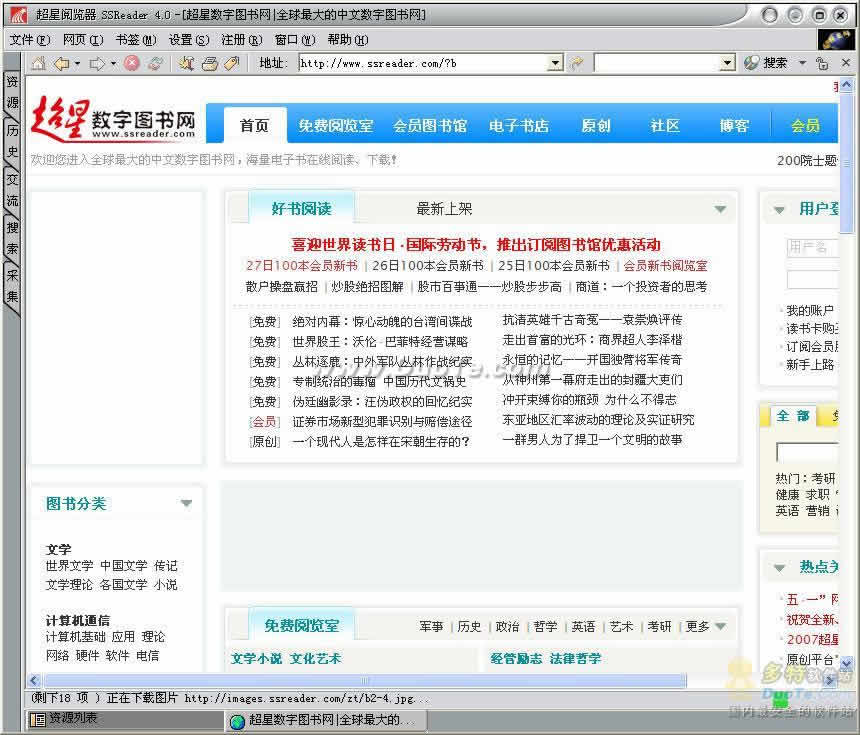Open the dropdown arrow next to 搜索
The image size is (860, 735).
pyautogui.click(x=802, y=63)
